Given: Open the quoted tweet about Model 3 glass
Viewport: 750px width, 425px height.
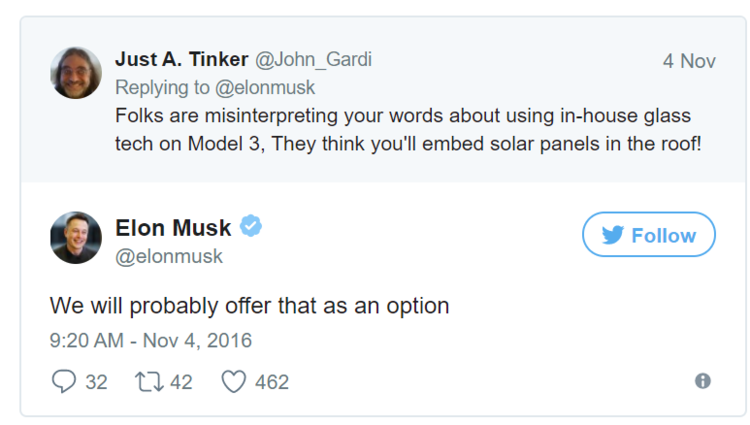Looking at the screenshot, I should (408, 130).
